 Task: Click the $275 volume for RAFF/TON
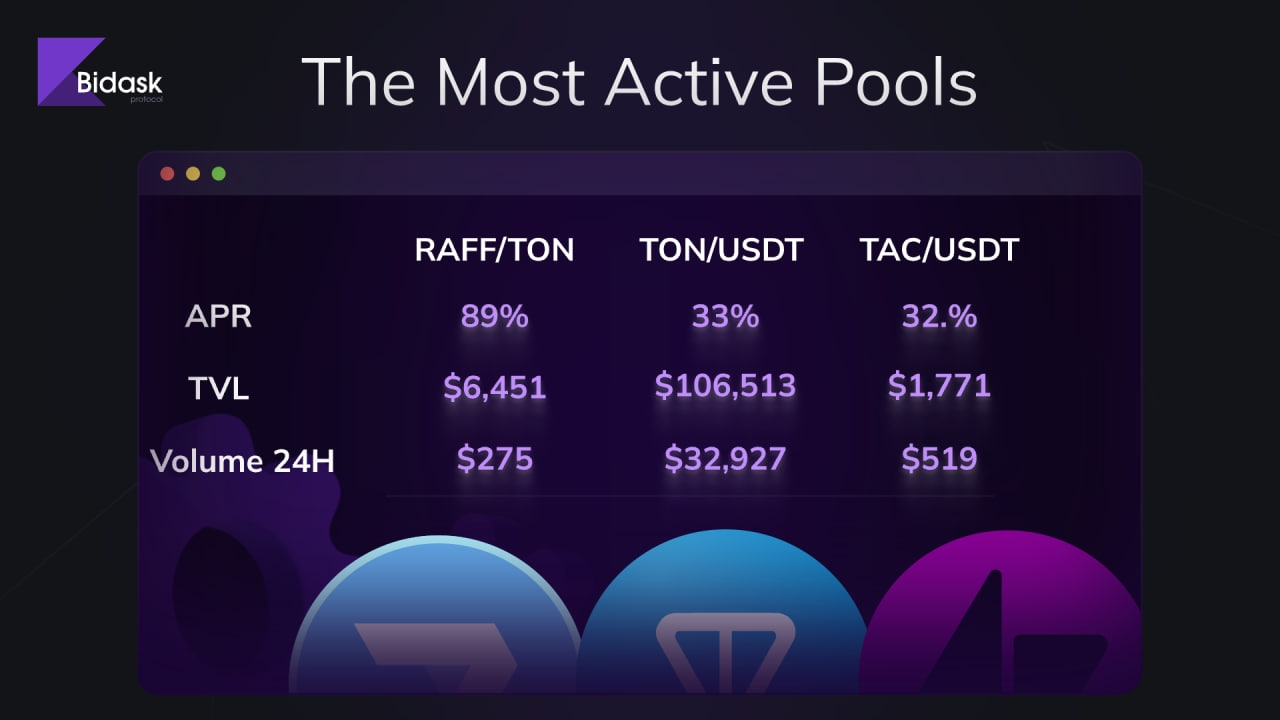coord(494,459)
